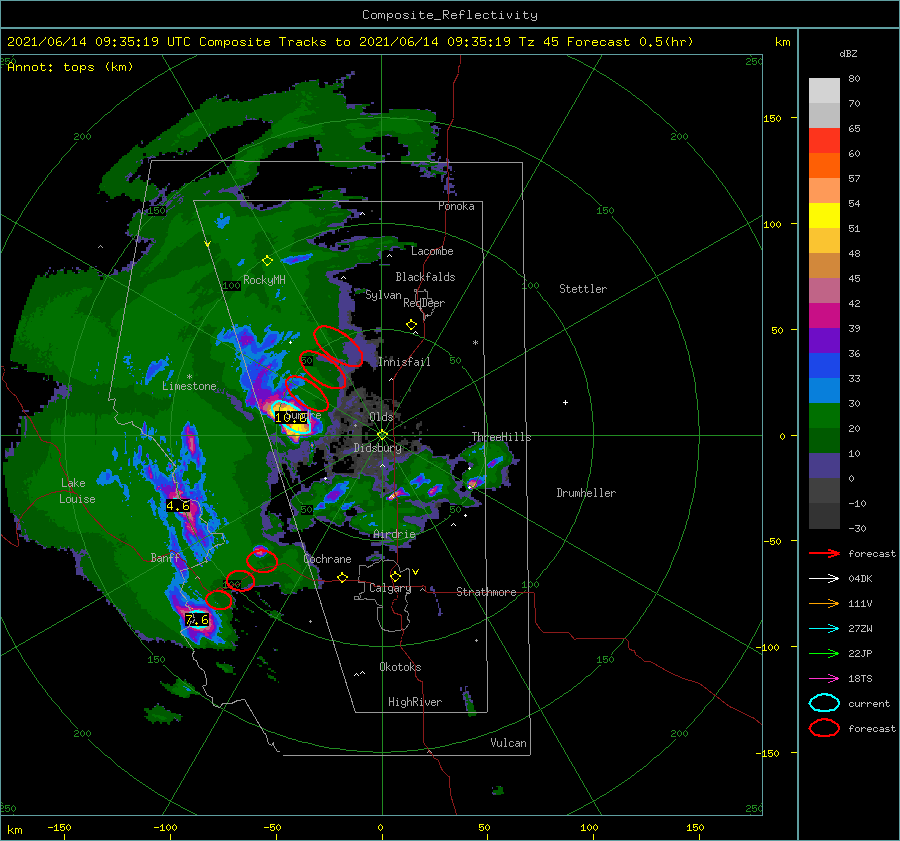Click the green 22JP arrow in the legend
Screen dimensions: 900x841
[824, 653]
